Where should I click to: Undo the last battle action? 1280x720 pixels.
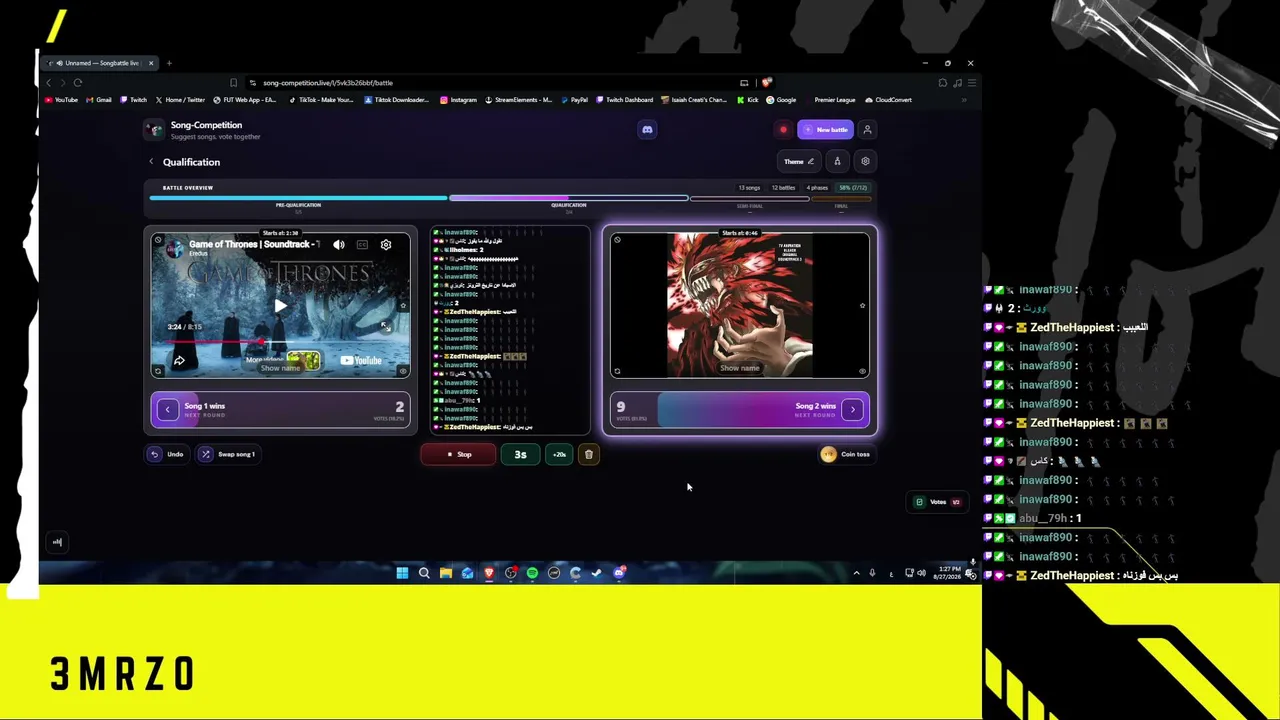(x=168, y=454)
